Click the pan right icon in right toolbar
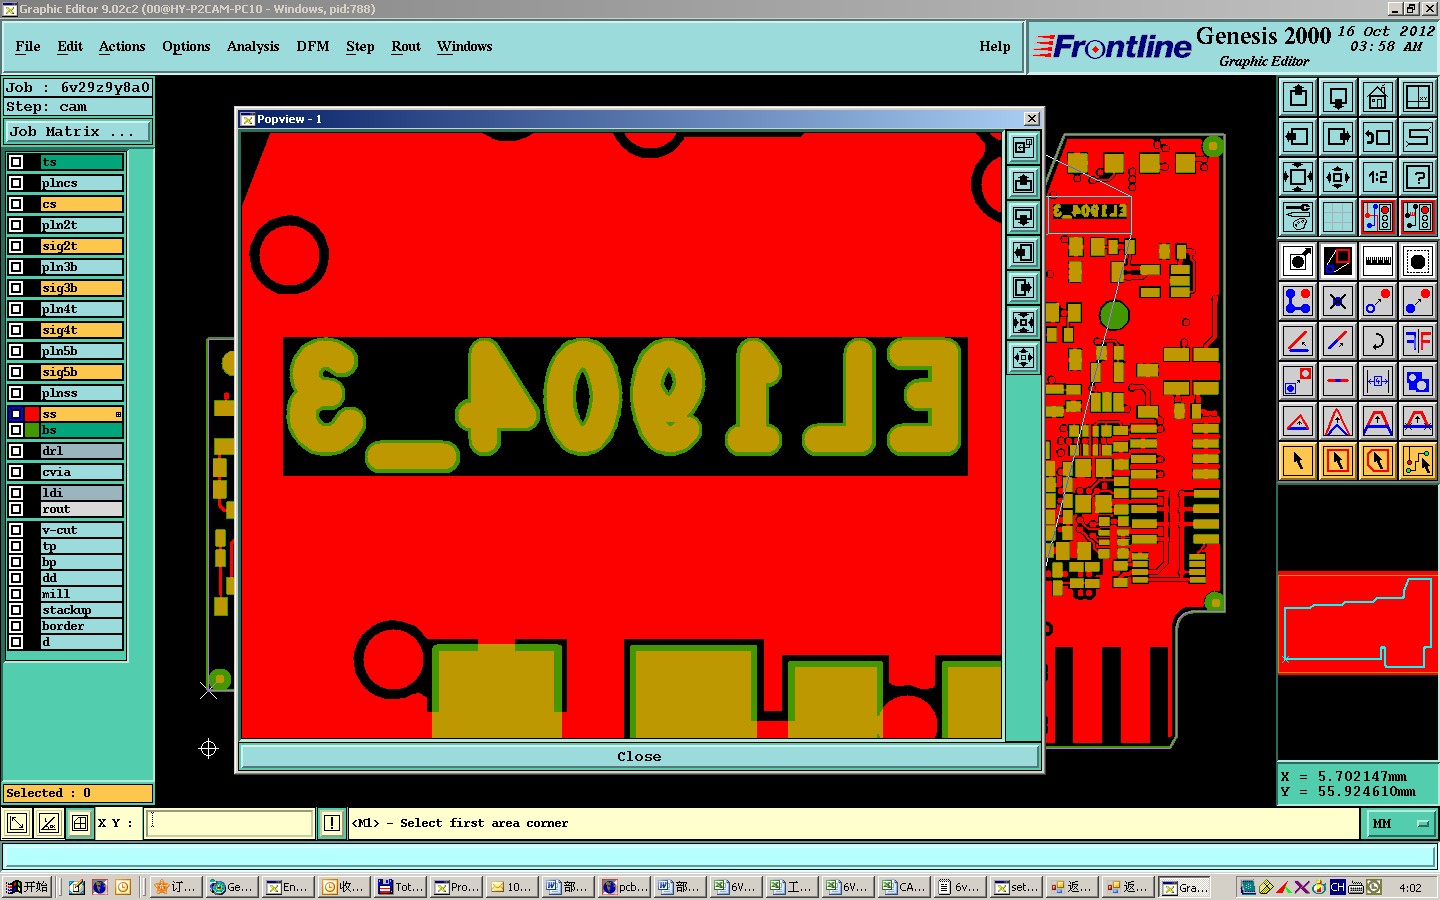1440x900 pixels. point(1338,137)
